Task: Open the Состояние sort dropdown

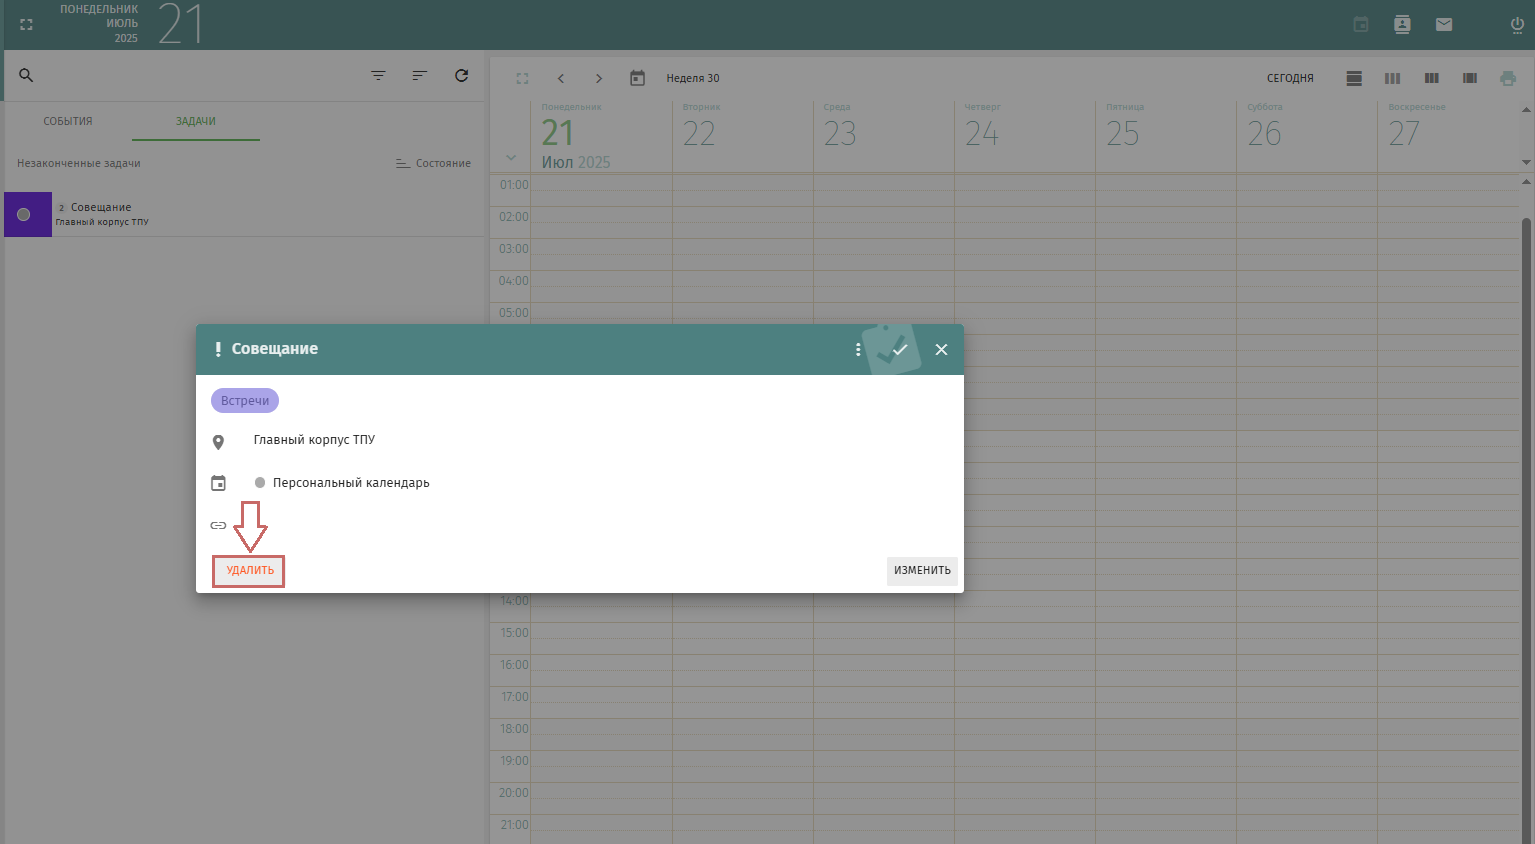Action: point(433,163)
